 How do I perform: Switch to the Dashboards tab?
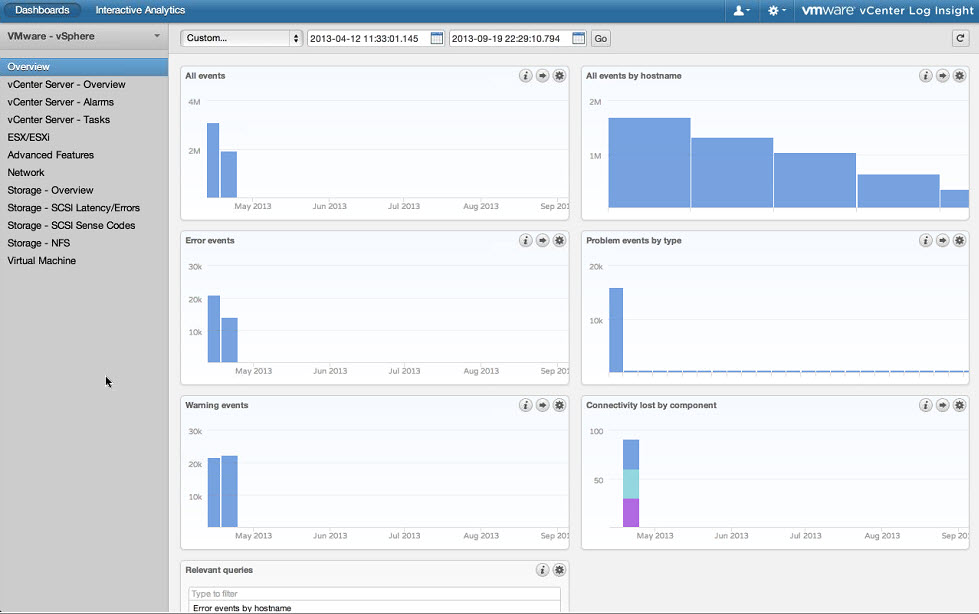coord(42,10)
